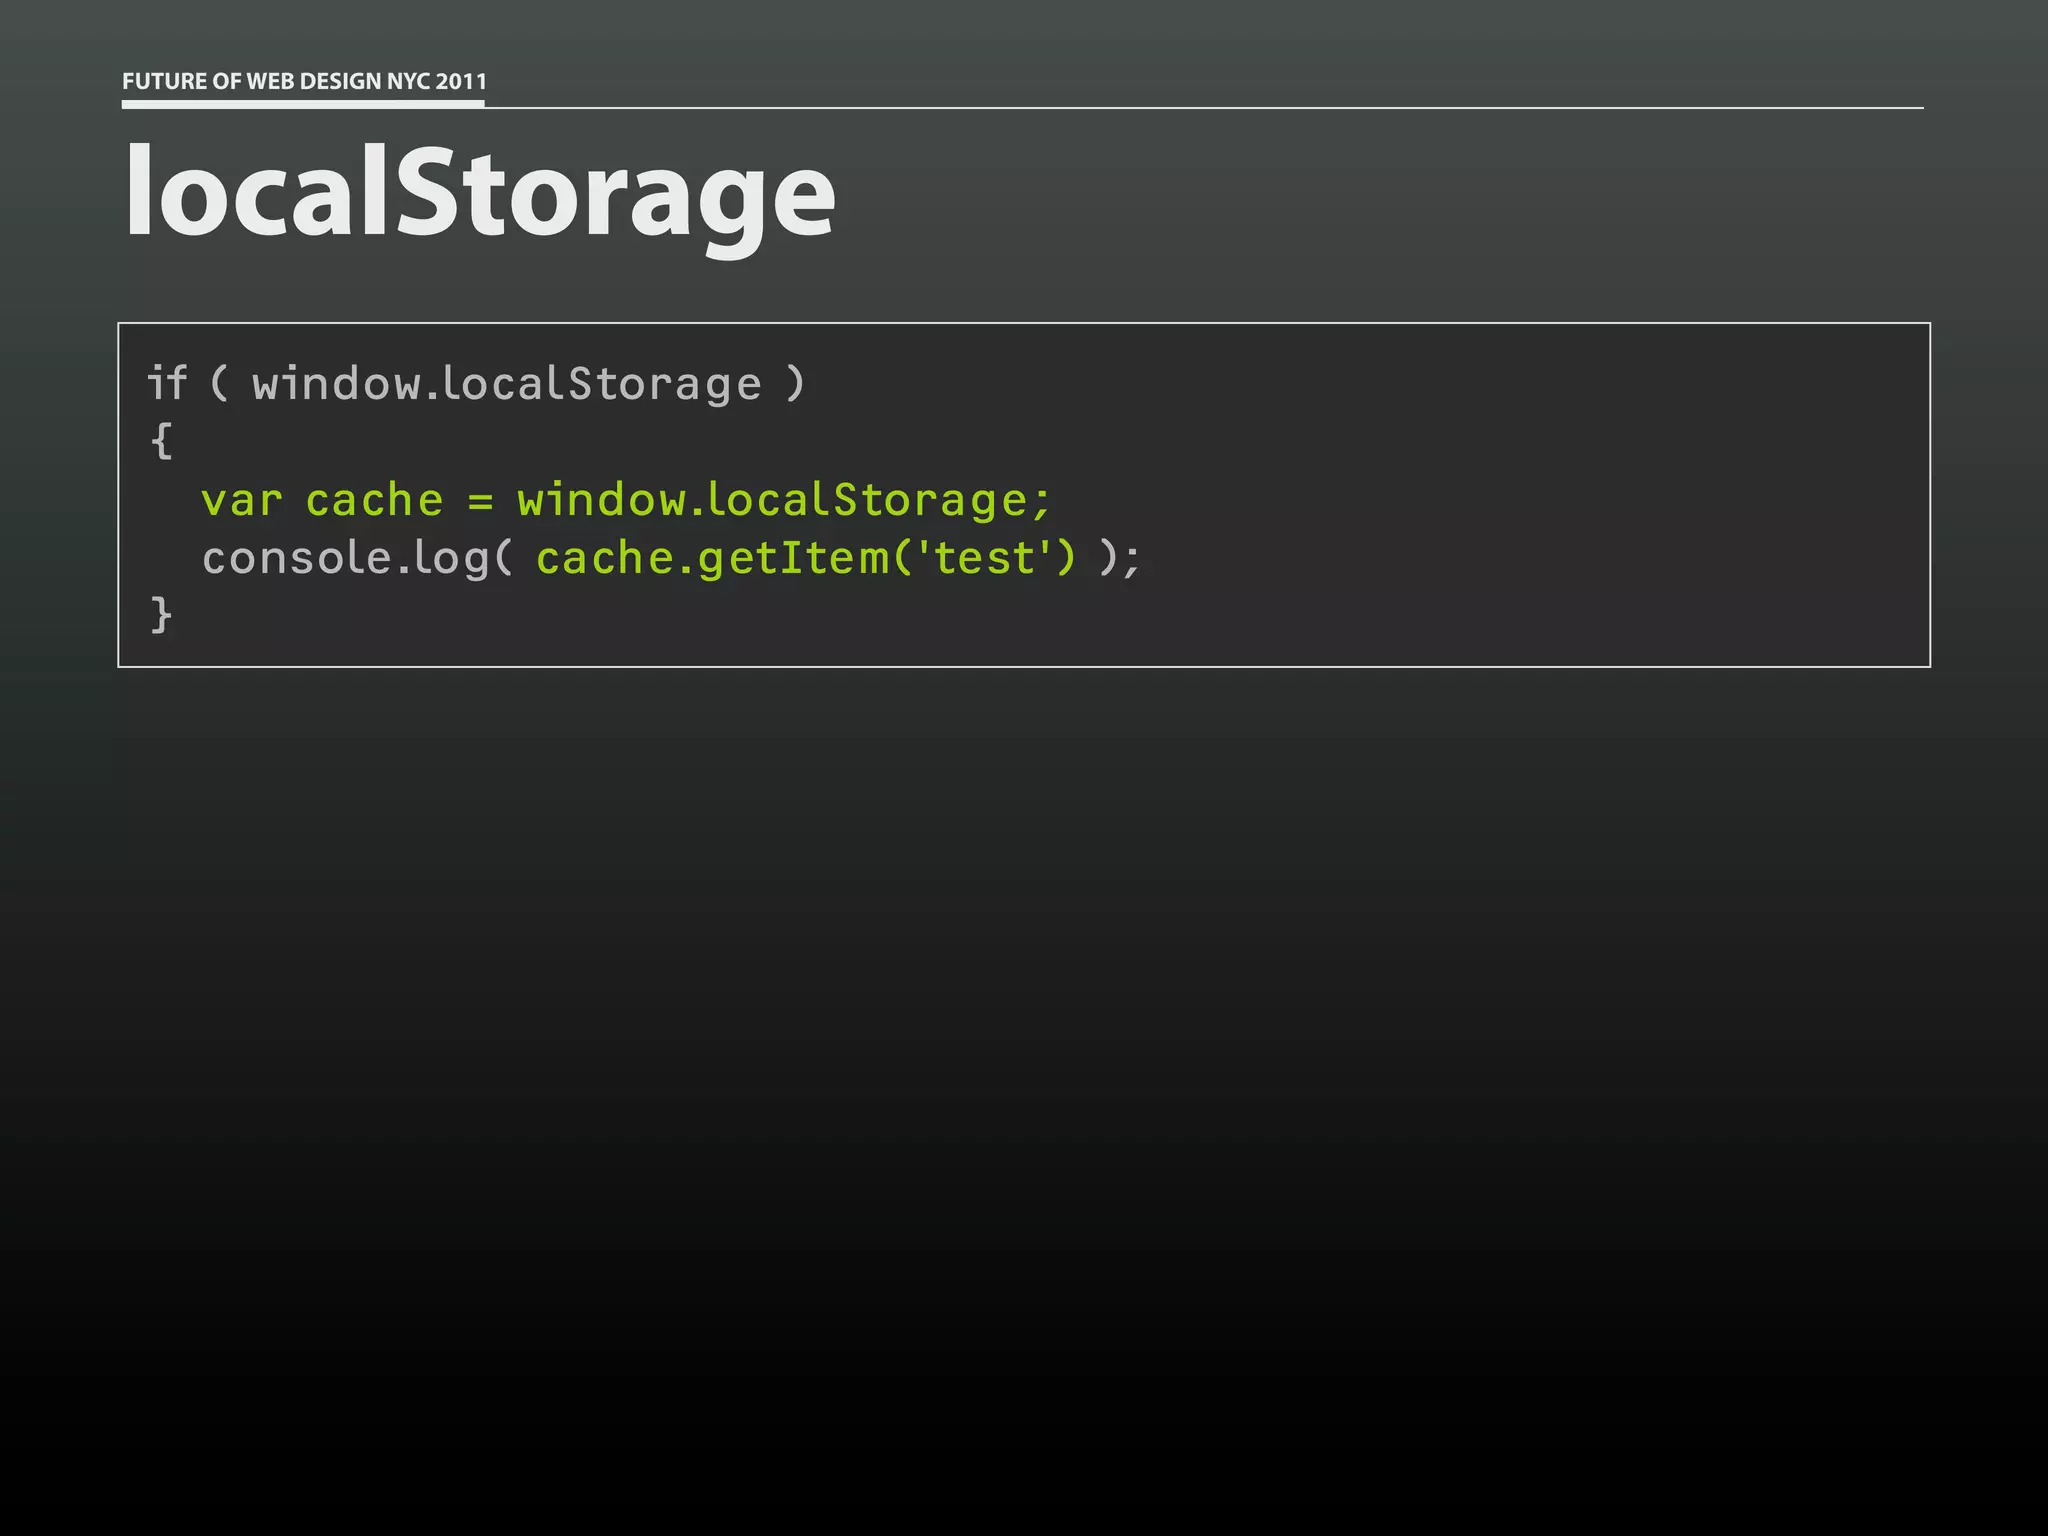Click the thick underline beneath the header text

(x=303, y=102)
